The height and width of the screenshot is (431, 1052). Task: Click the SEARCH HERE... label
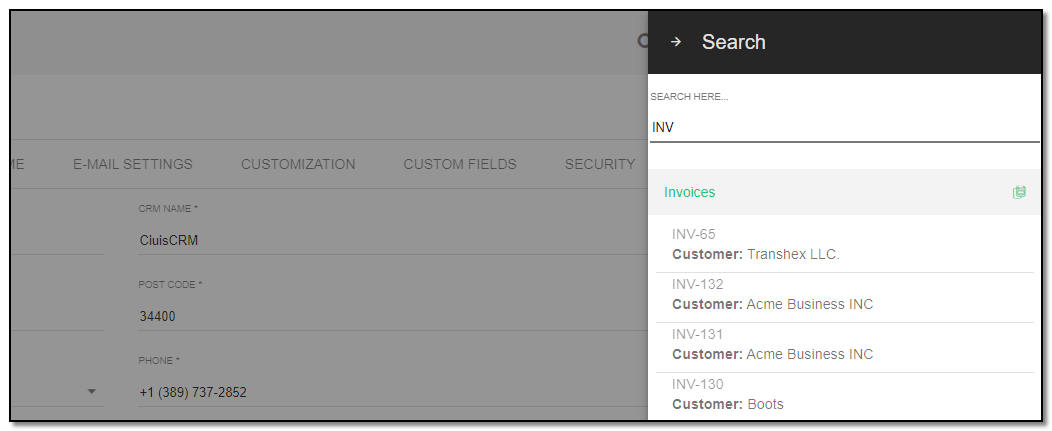(689, 97)
